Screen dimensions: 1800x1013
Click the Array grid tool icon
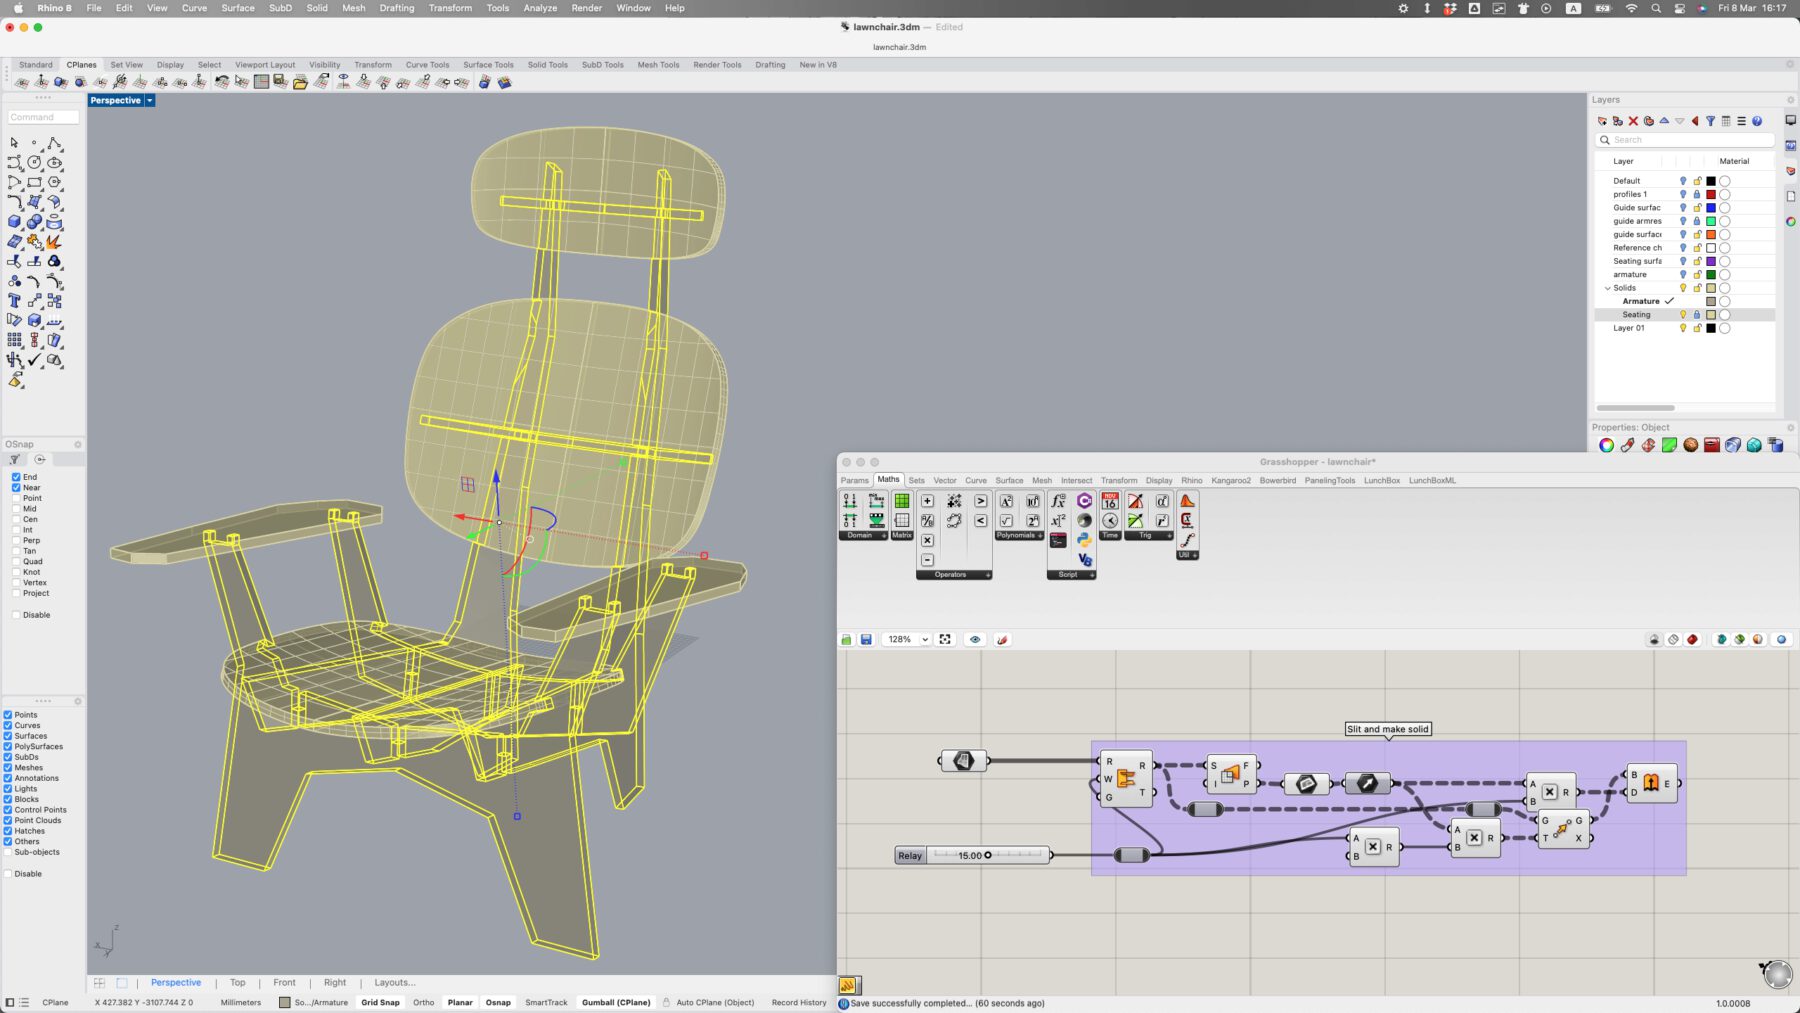(14, 340)
